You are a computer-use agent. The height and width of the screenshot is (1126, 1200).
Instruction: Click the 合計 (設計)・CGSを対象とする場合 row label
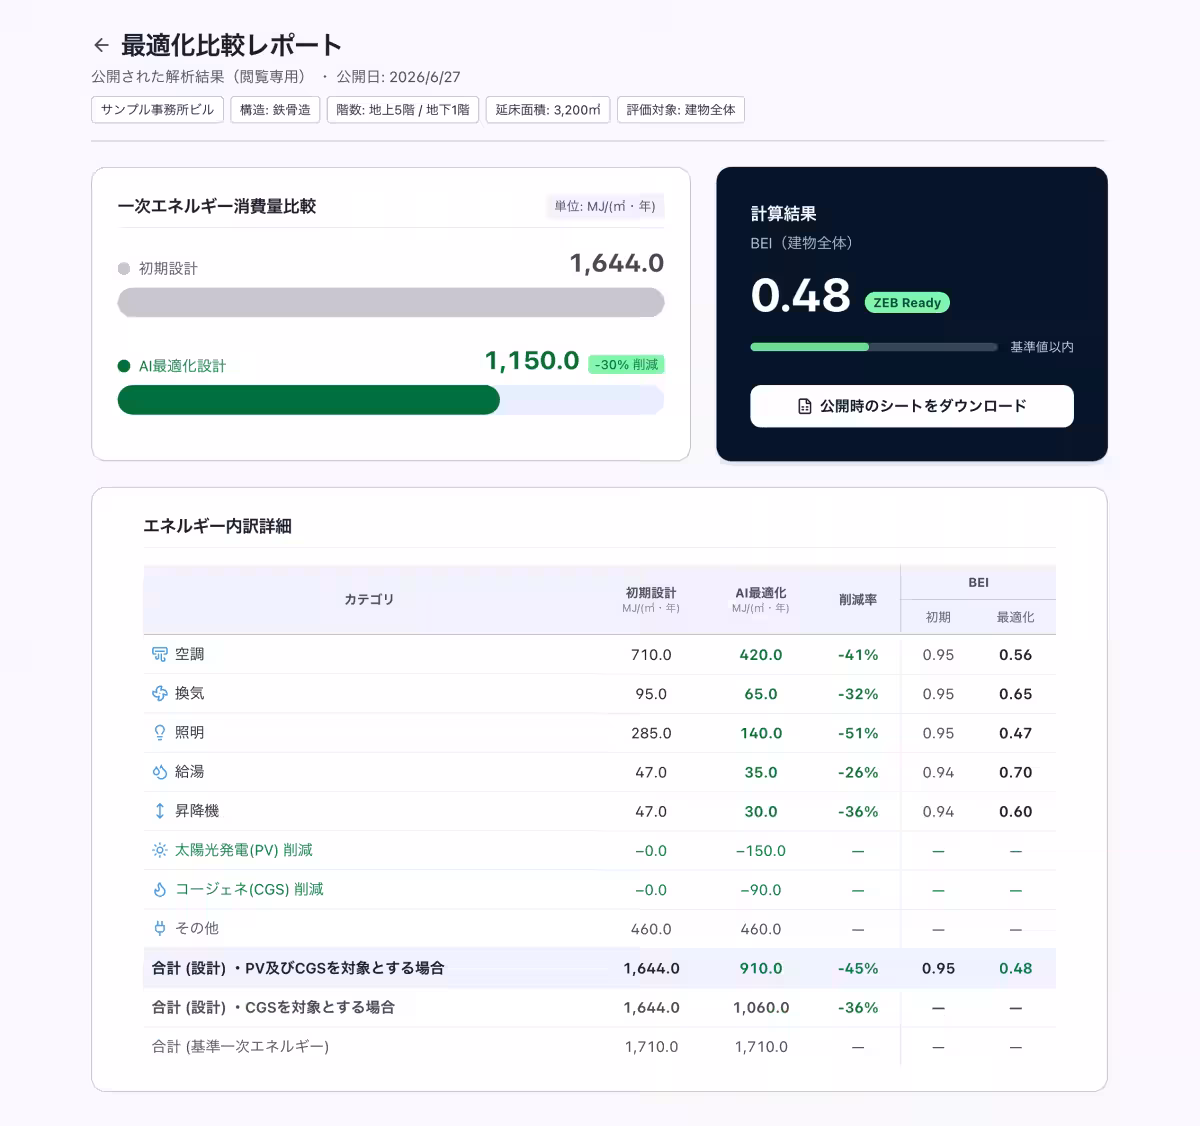pyautogui.click(x=273, y=1007)
